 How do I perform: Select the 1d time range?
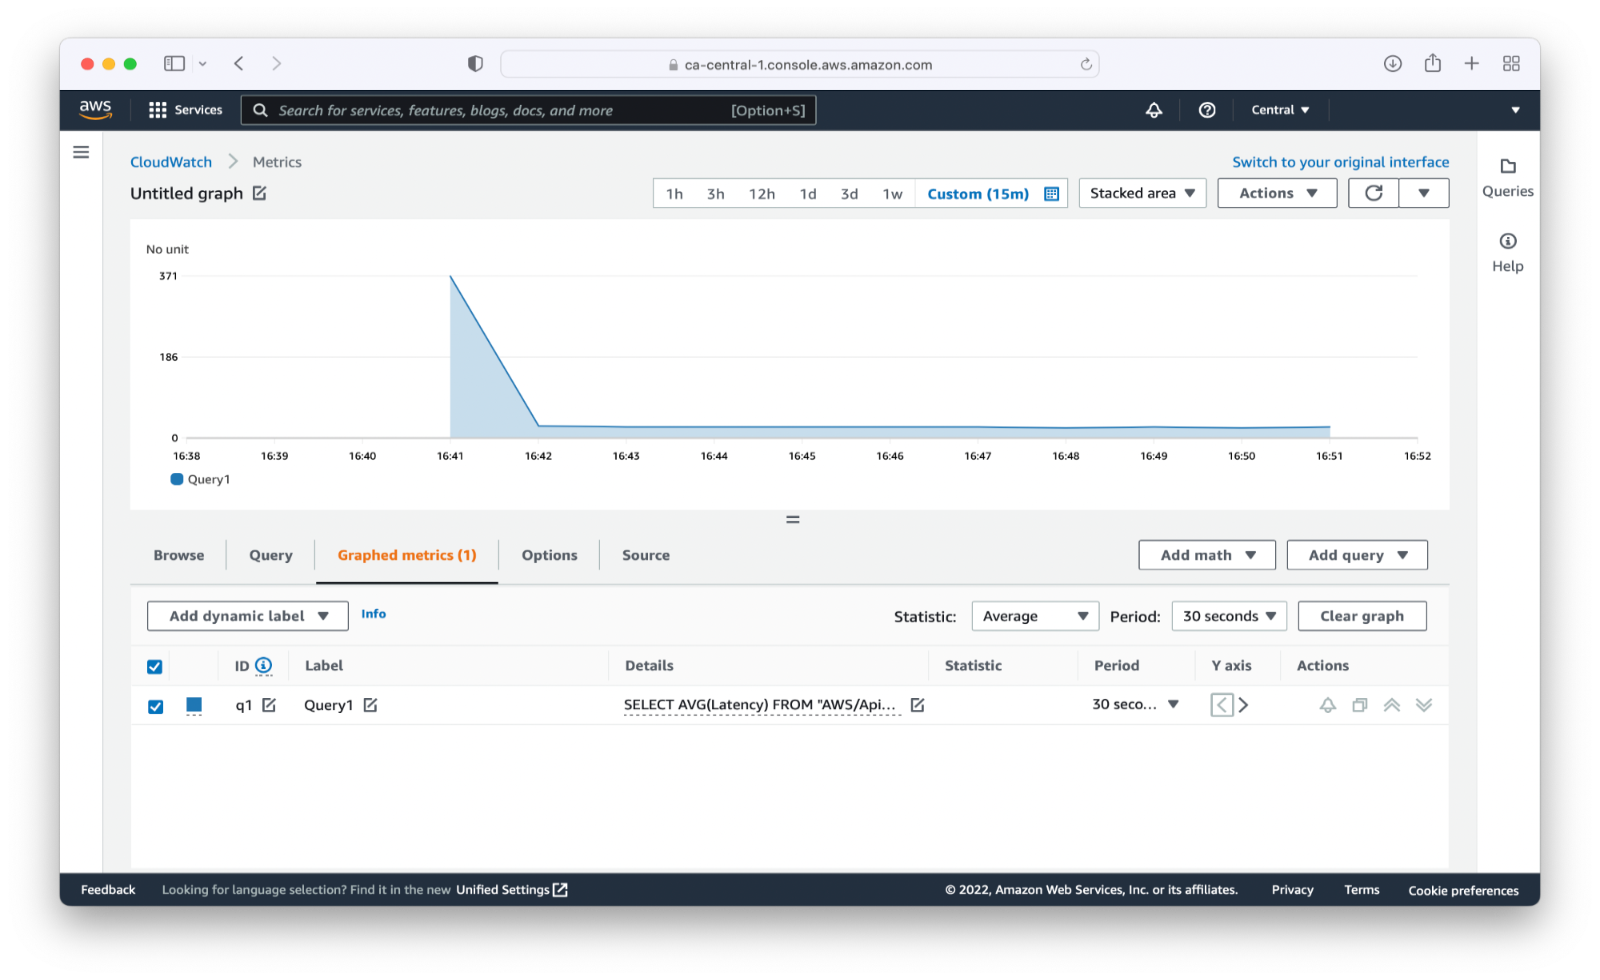(x=808, y=194)
